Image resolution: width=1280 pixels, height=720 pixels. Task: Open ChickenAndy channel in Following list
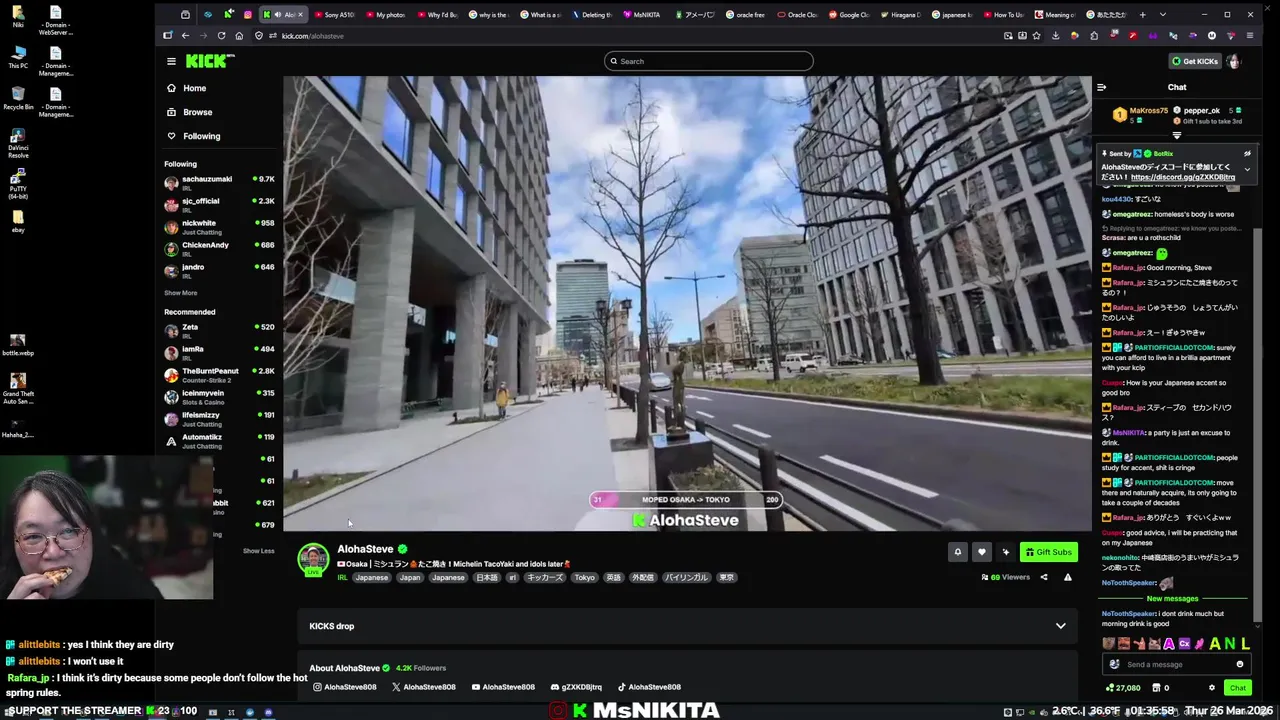pos(219,249)
